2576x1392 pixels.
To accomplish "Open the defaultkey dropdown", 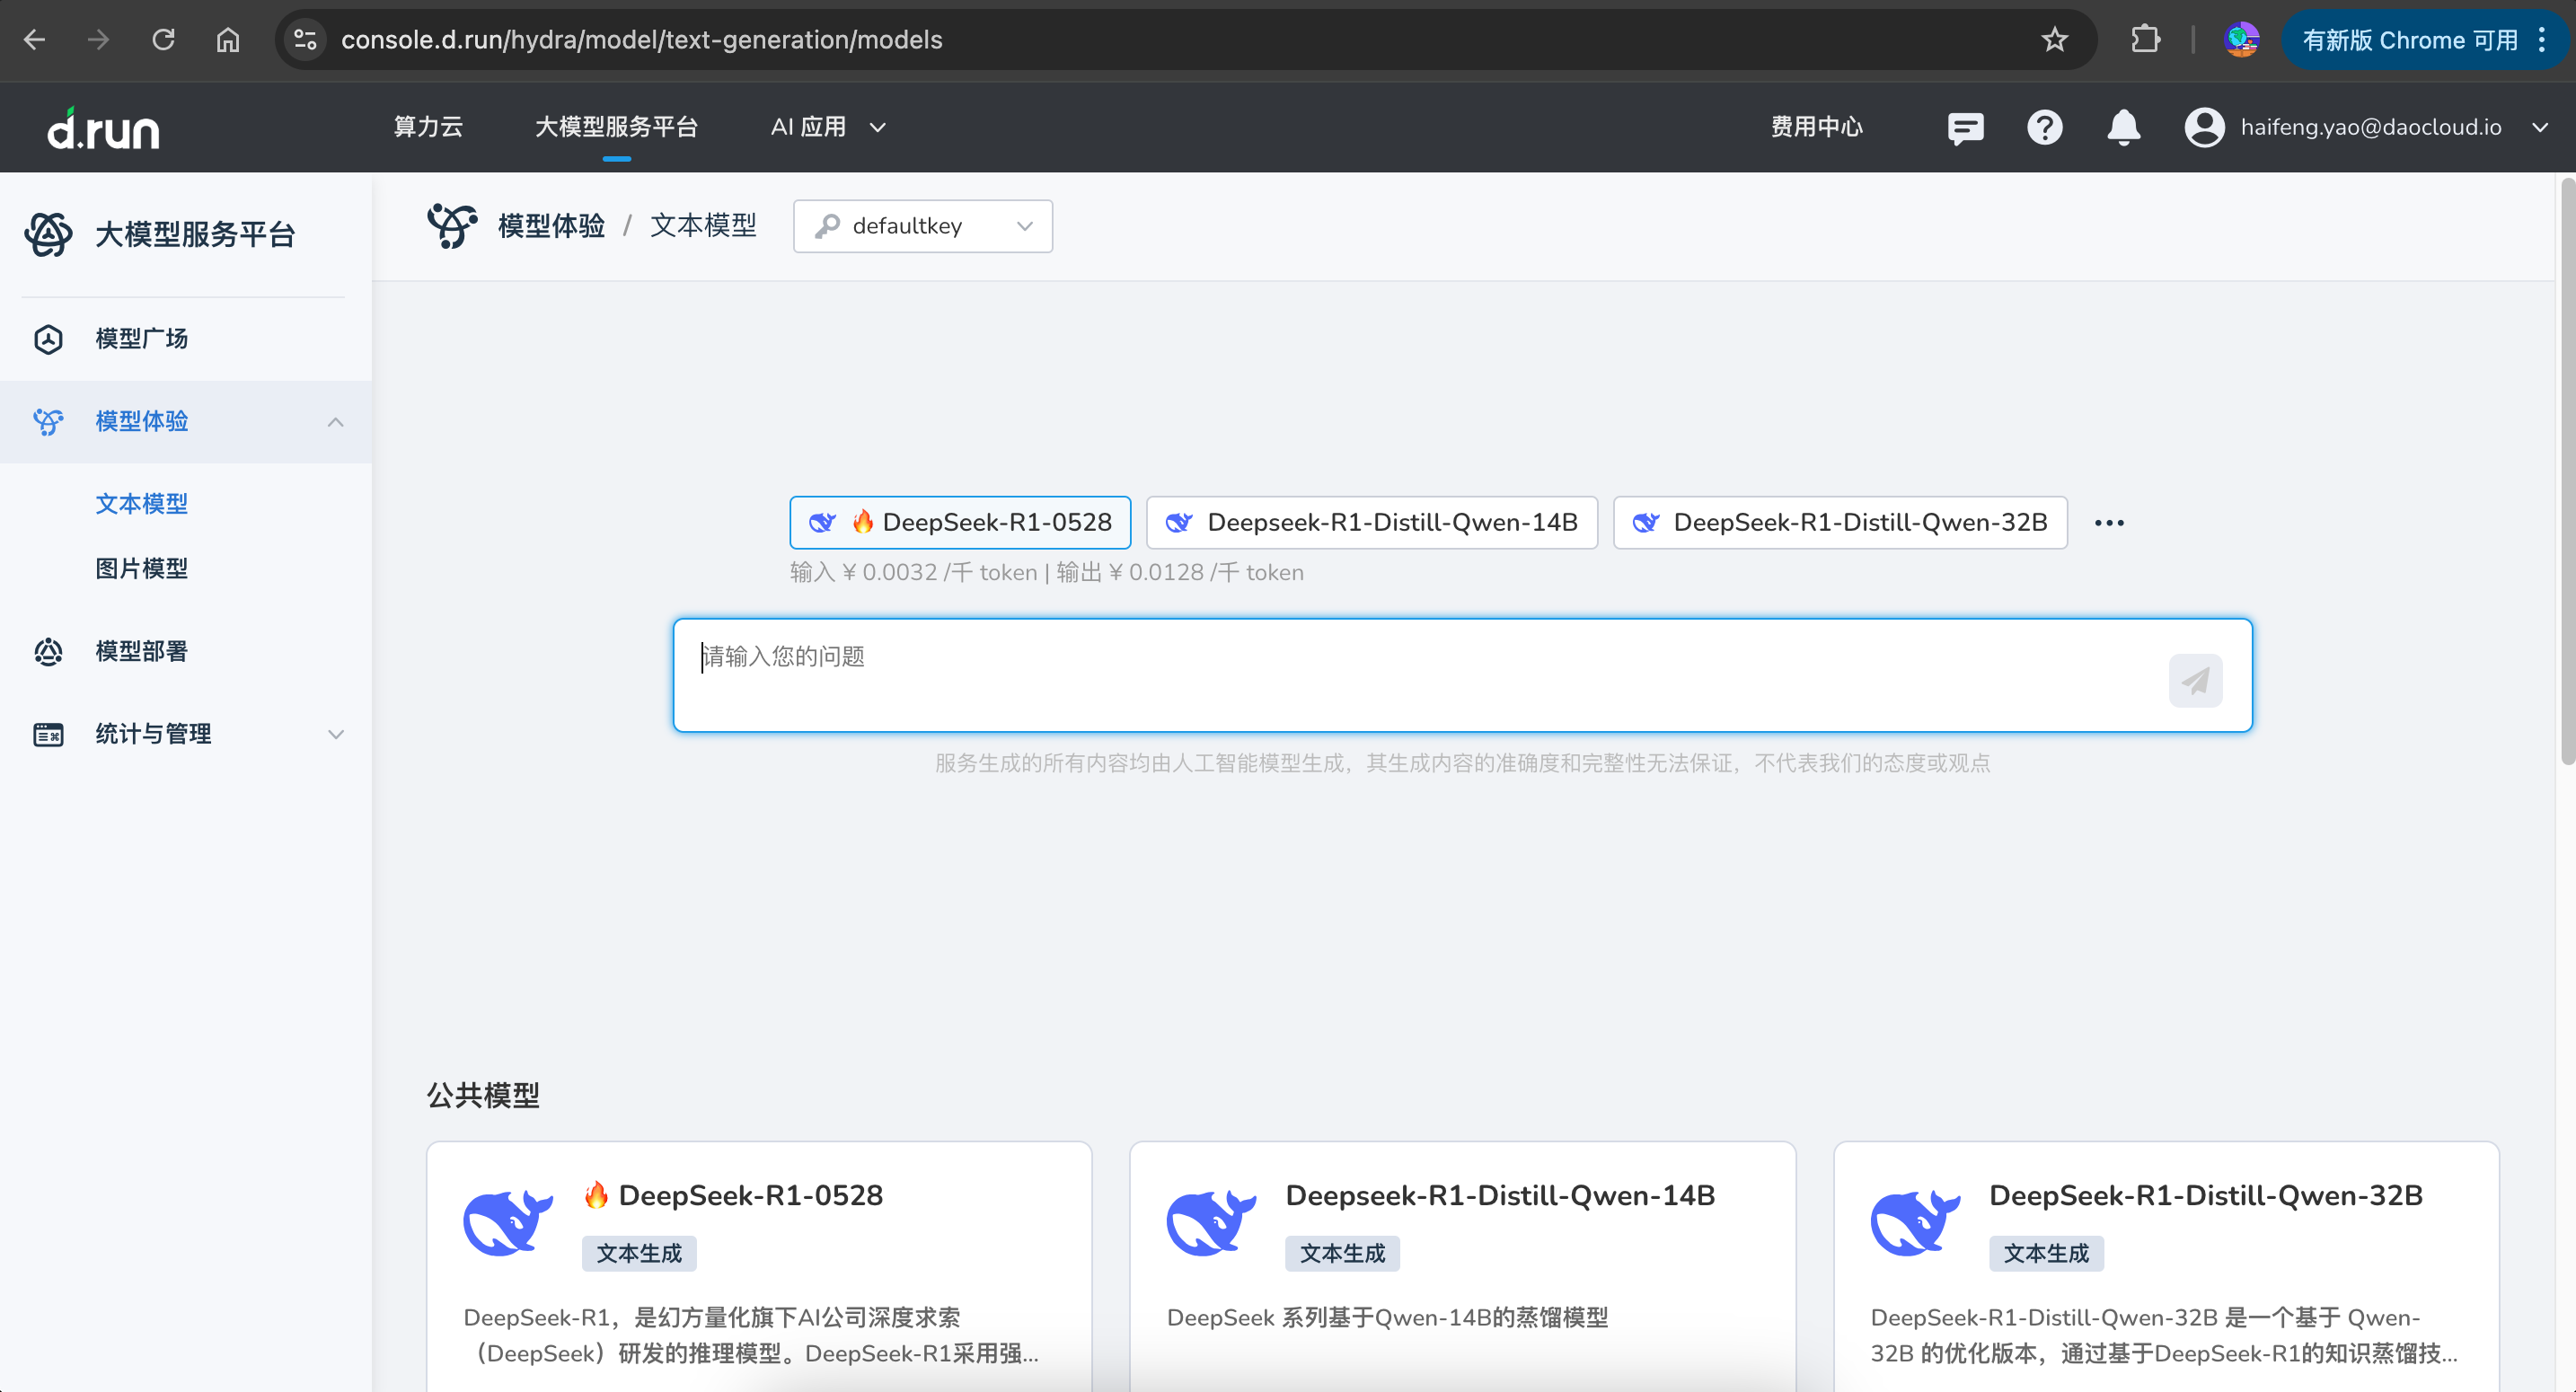I will tap(922, 226).
